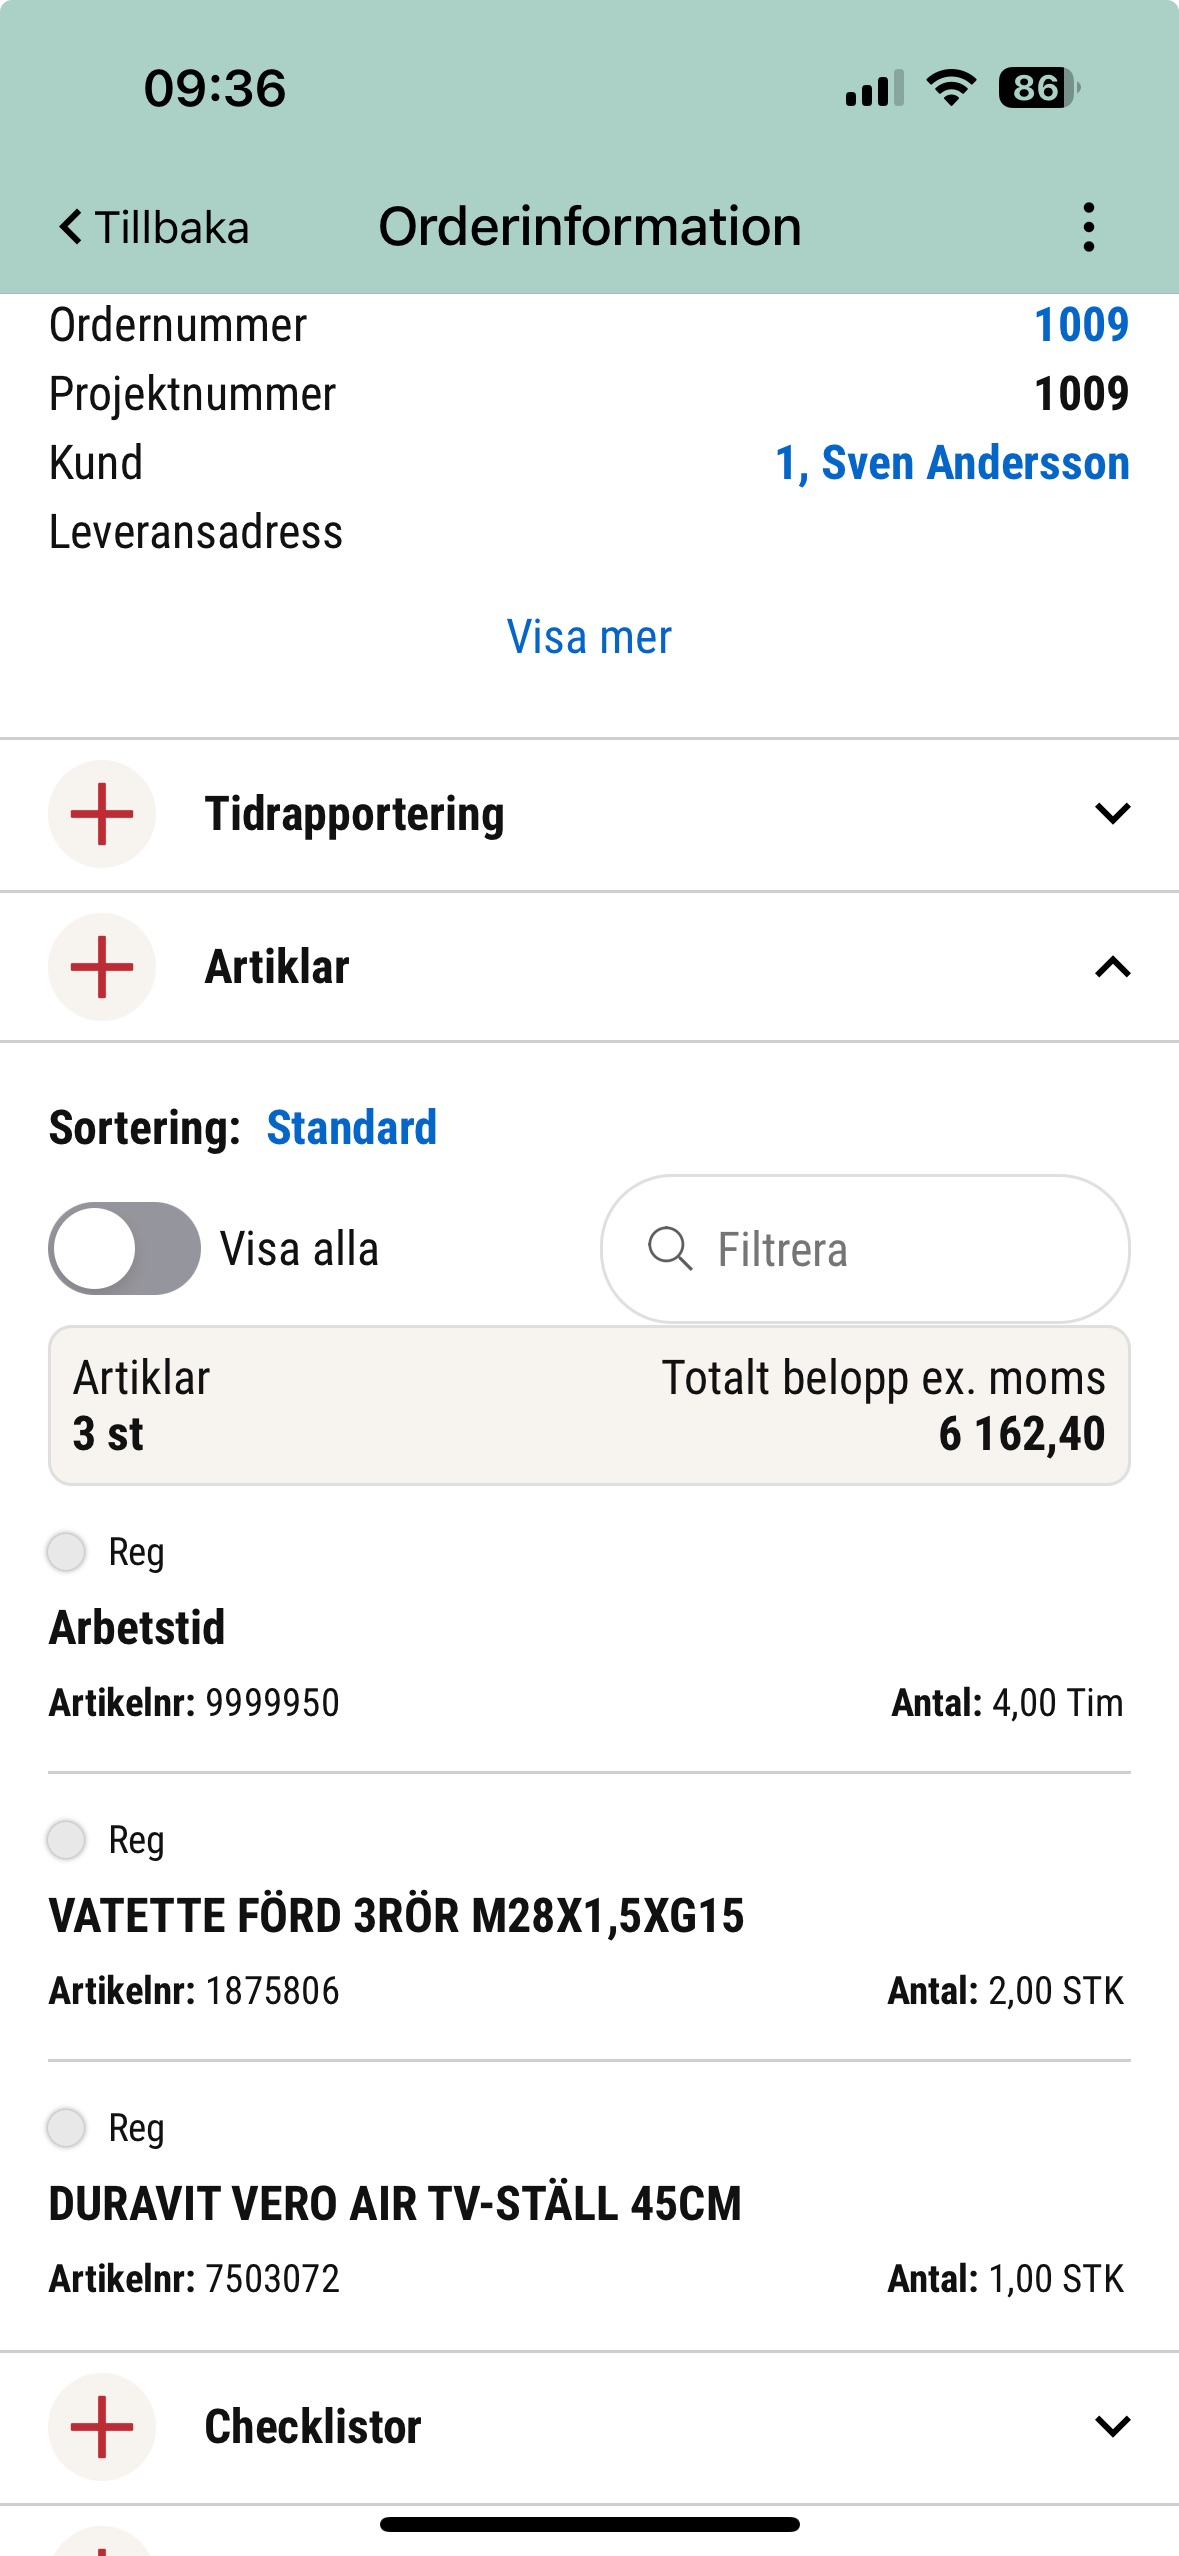
Task: Tap the red plus beside Checklistor
Action: pos(102,2426)
